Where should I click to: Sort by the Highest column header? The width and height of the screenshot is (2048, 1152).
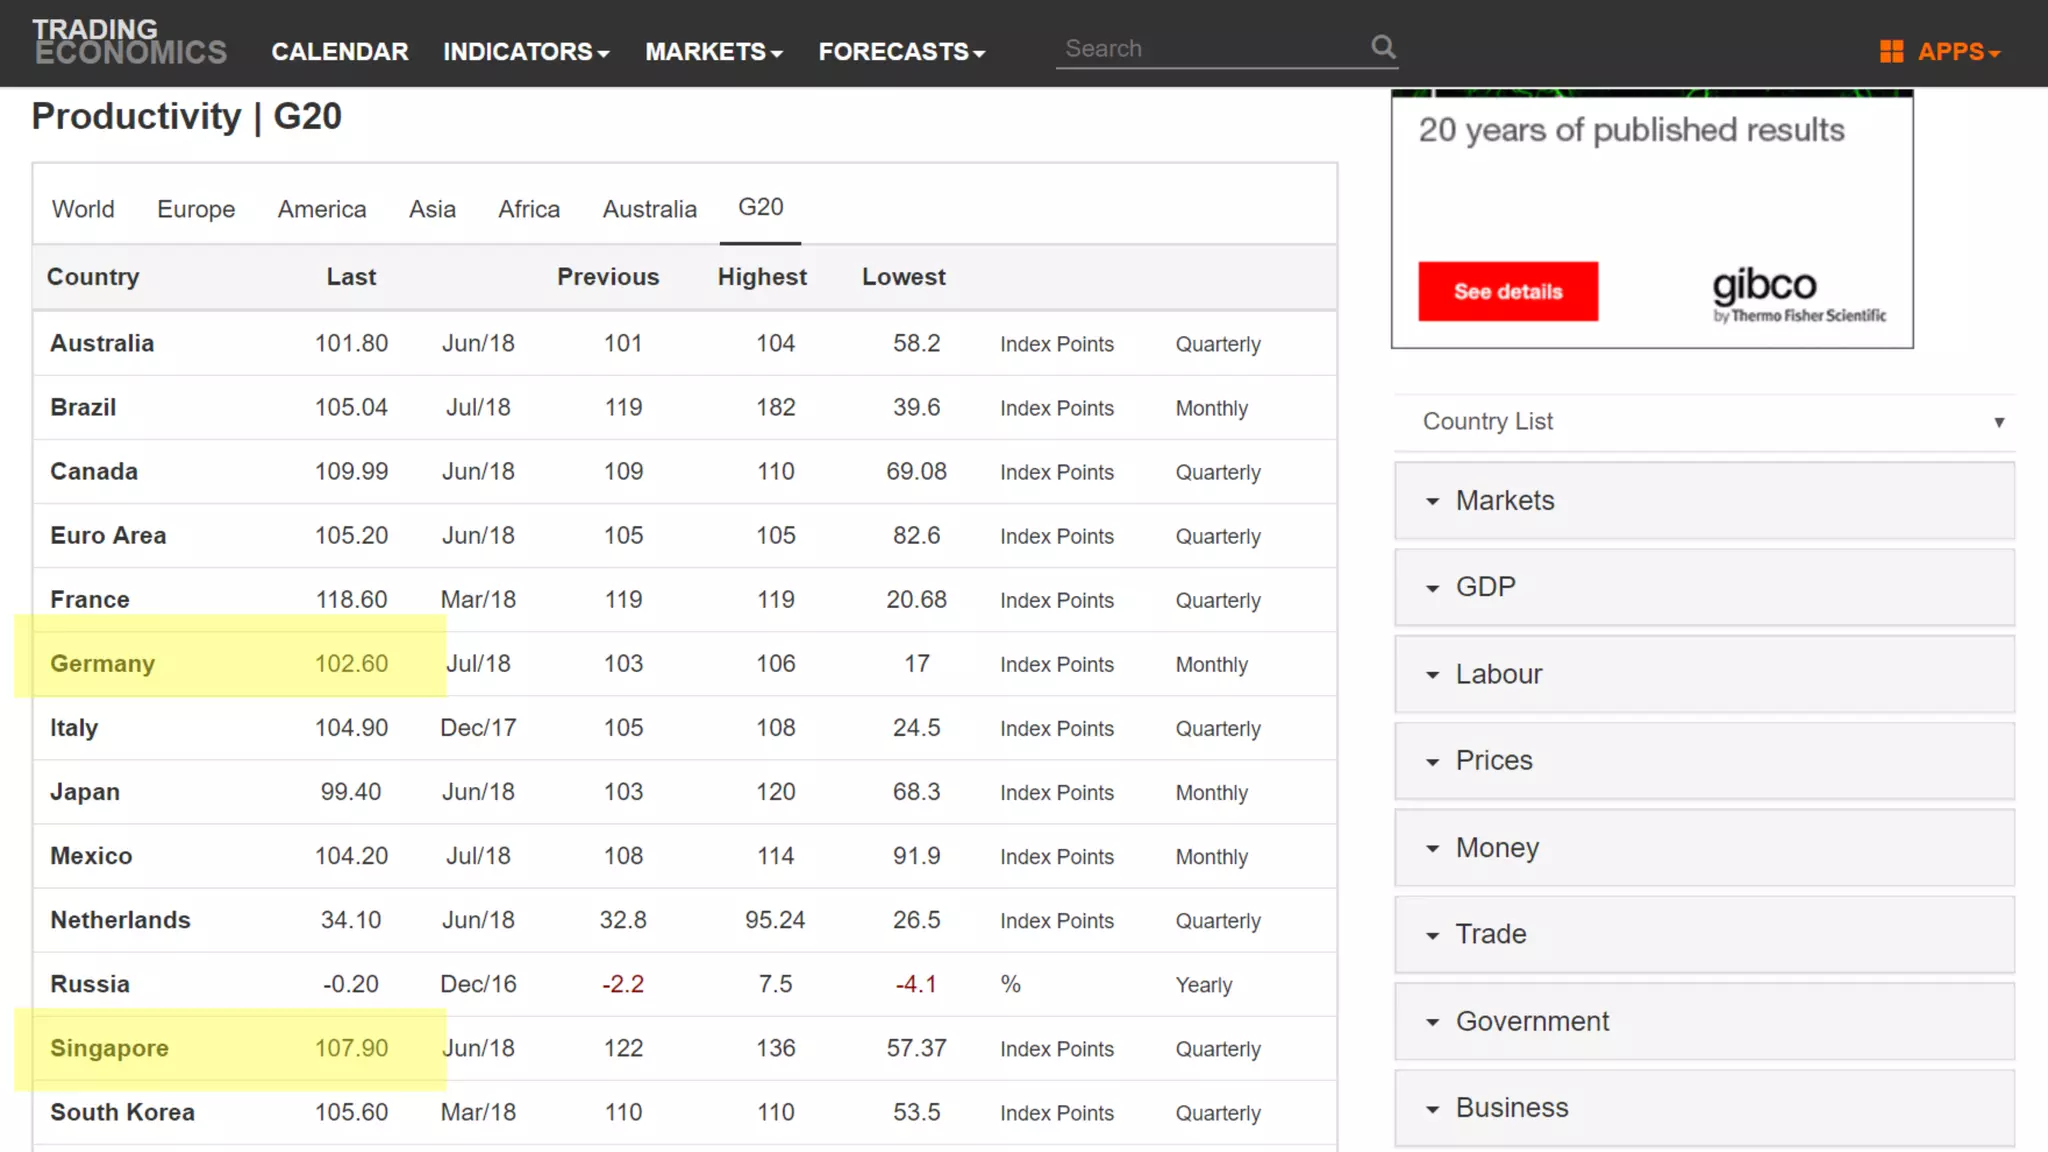pos(761,277)
